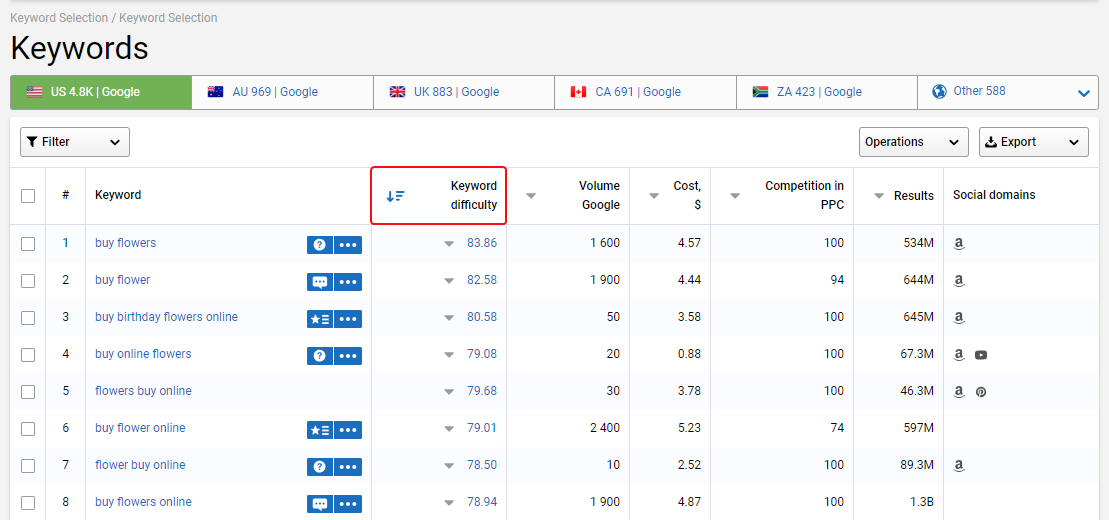Click the Amazon icon in buy flower row
Image resolution: width=1109 pixels, height=520 pixels.
tap(959, 281)
